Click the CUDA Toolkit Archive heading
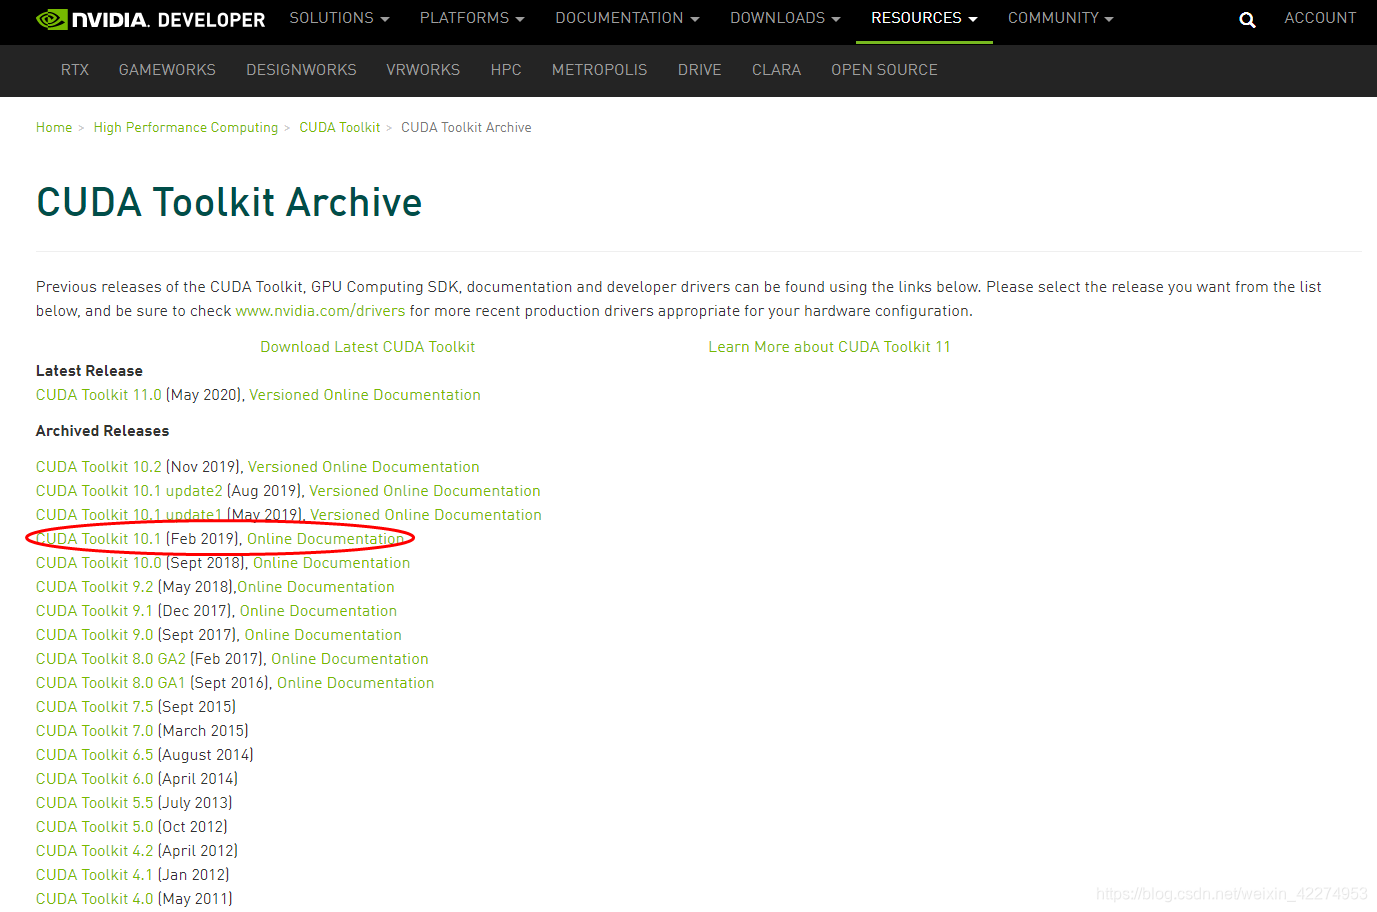Image resolution: width=1377 pixels, height=912 pixels. pyautogui.click(x=229, y=202)
